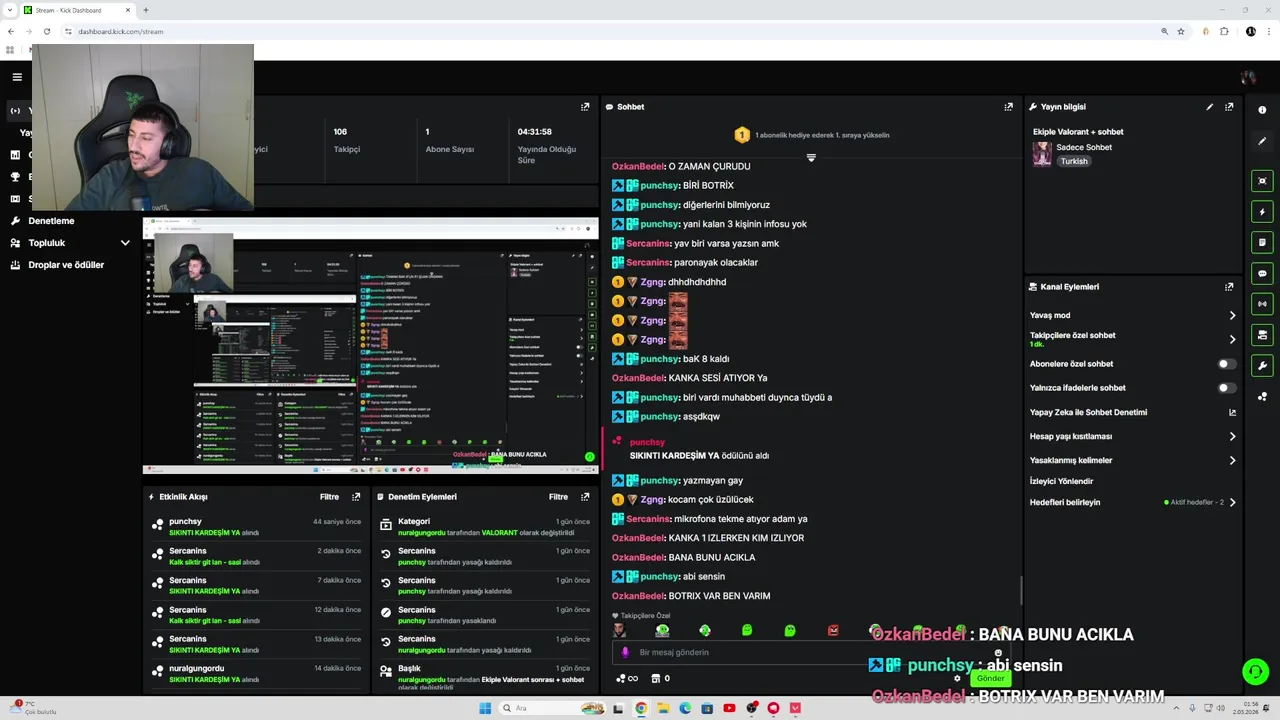Viewport: 1280px width, 720px height.
Task: Open the Denetleme sidebar menu item
Action: (51, 221)
